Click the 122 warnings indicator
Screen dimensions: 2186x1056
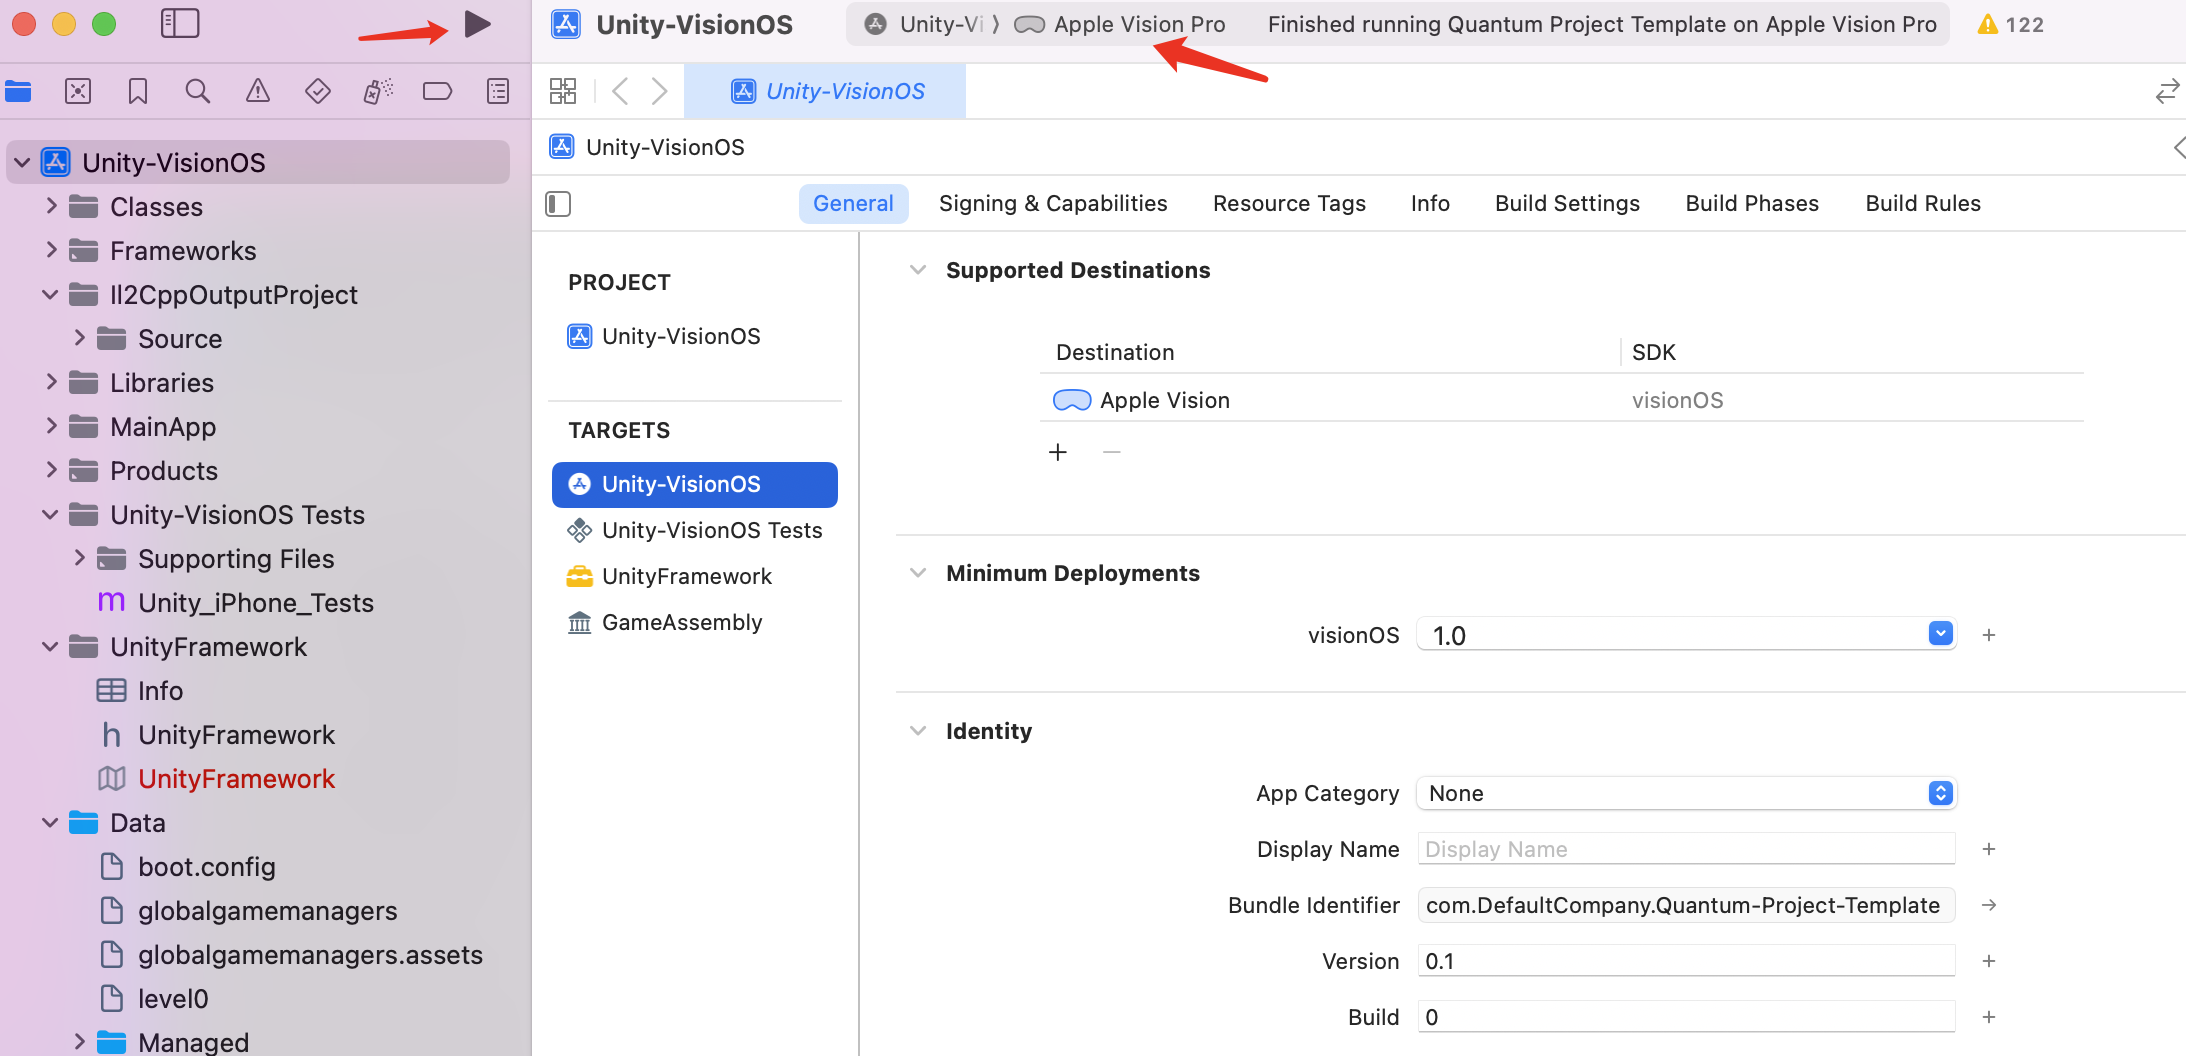(2011, 24)
